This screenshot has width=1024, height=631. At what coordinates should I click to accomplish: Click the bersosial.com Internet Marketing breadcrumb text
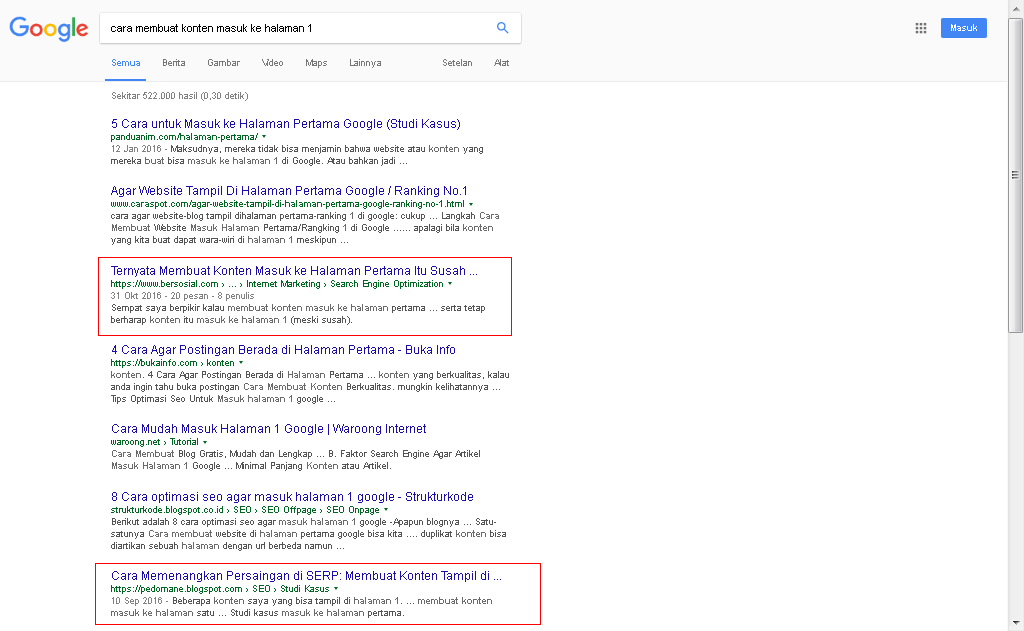(277, 284)
